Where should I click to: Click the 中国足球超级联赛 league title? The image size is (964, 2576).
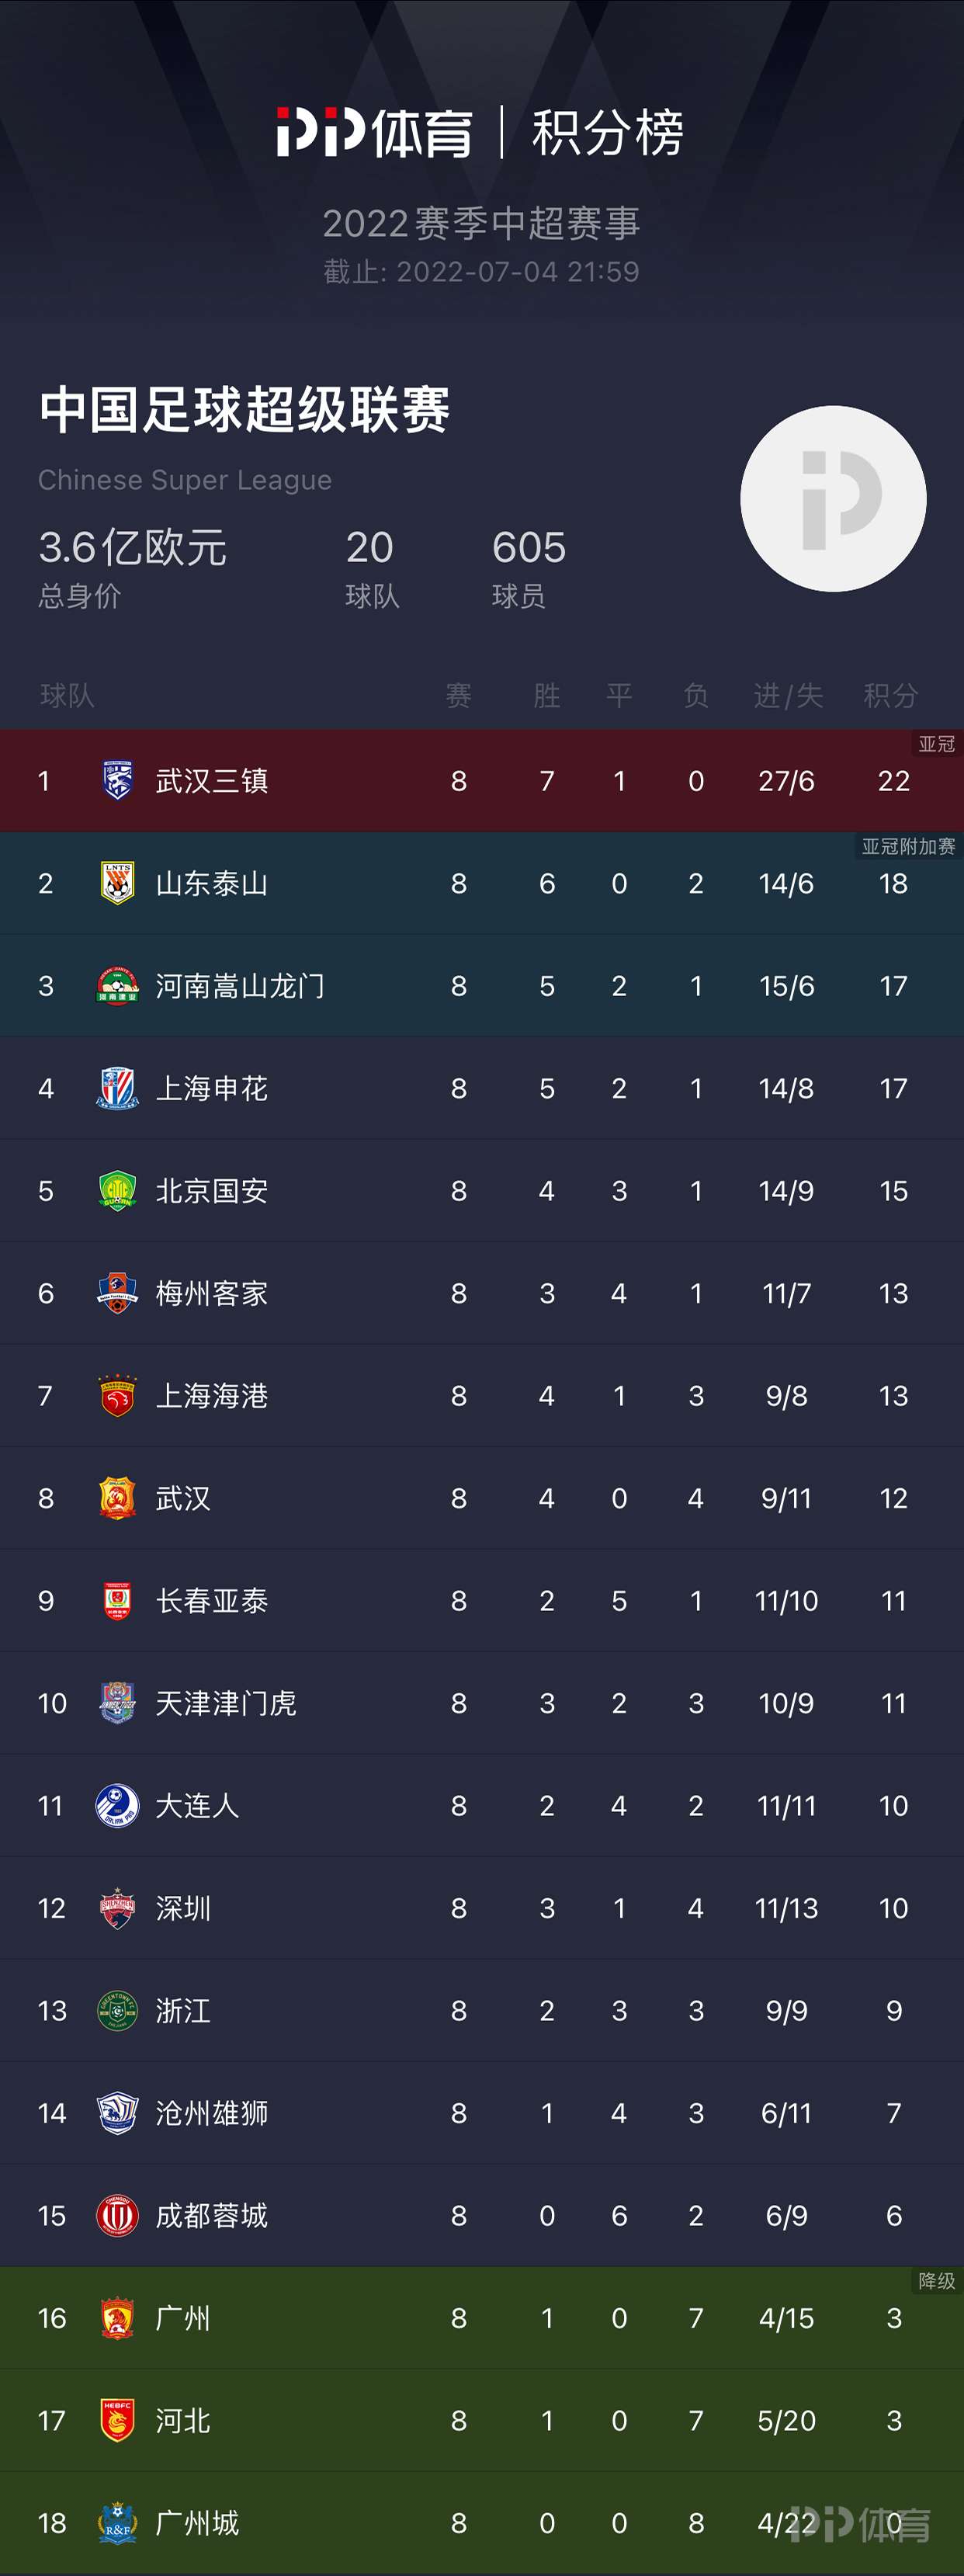[x=244, y=410]
